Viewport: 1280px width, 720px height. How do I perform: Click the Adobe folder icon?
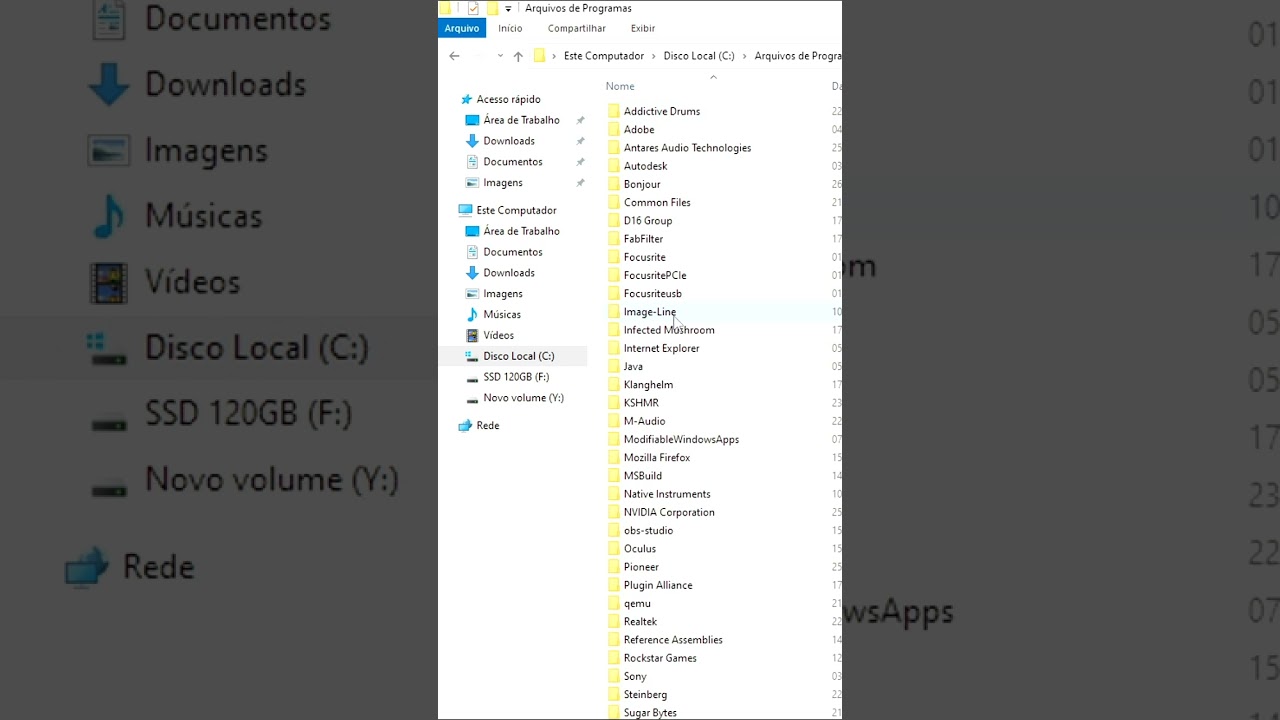614,129
